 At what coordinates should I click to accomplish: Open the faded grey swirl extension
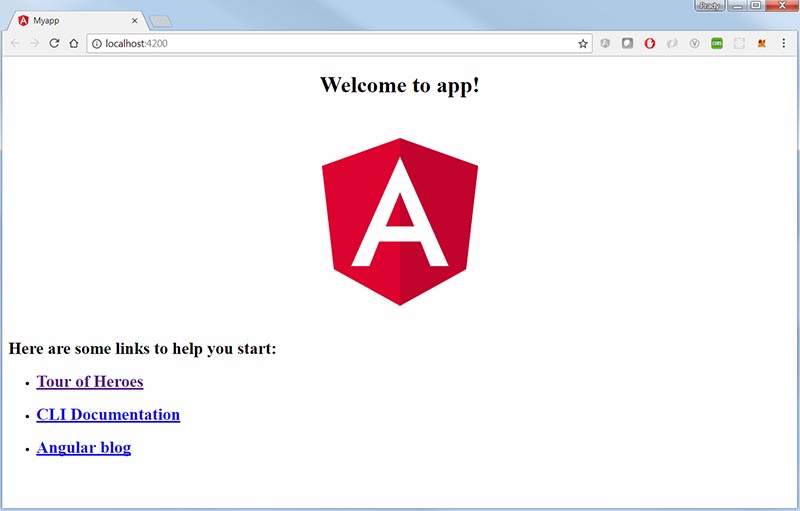pos(672,43)
